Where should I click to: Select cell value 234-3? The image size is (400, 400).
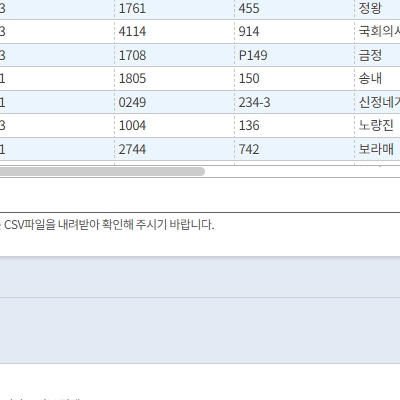[254, 102]
